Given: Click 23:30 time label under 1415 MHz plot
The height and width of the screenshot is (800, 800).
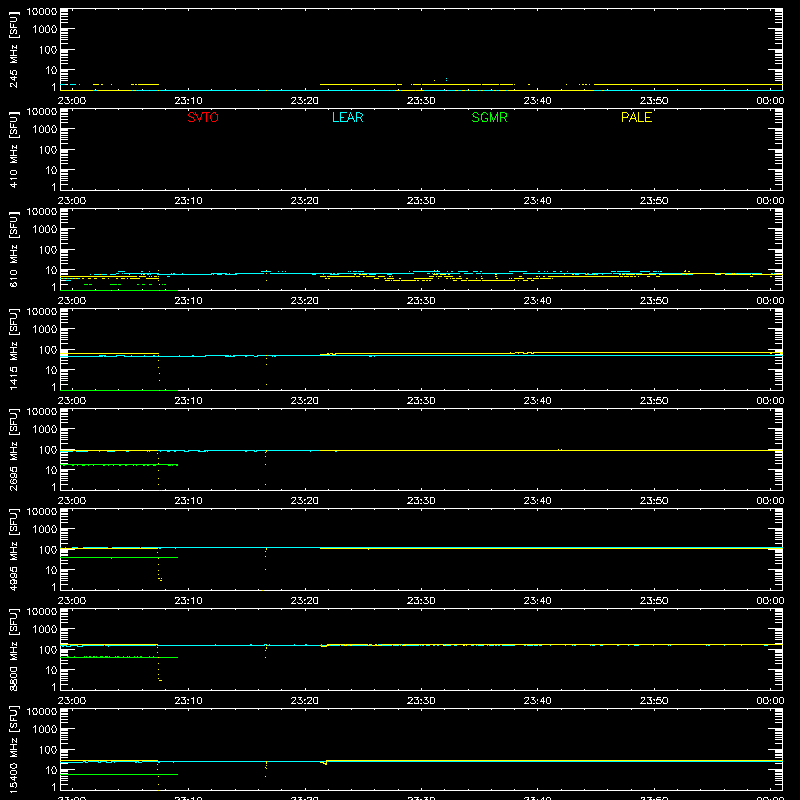Looking at the screenshot, I should 421,401.
